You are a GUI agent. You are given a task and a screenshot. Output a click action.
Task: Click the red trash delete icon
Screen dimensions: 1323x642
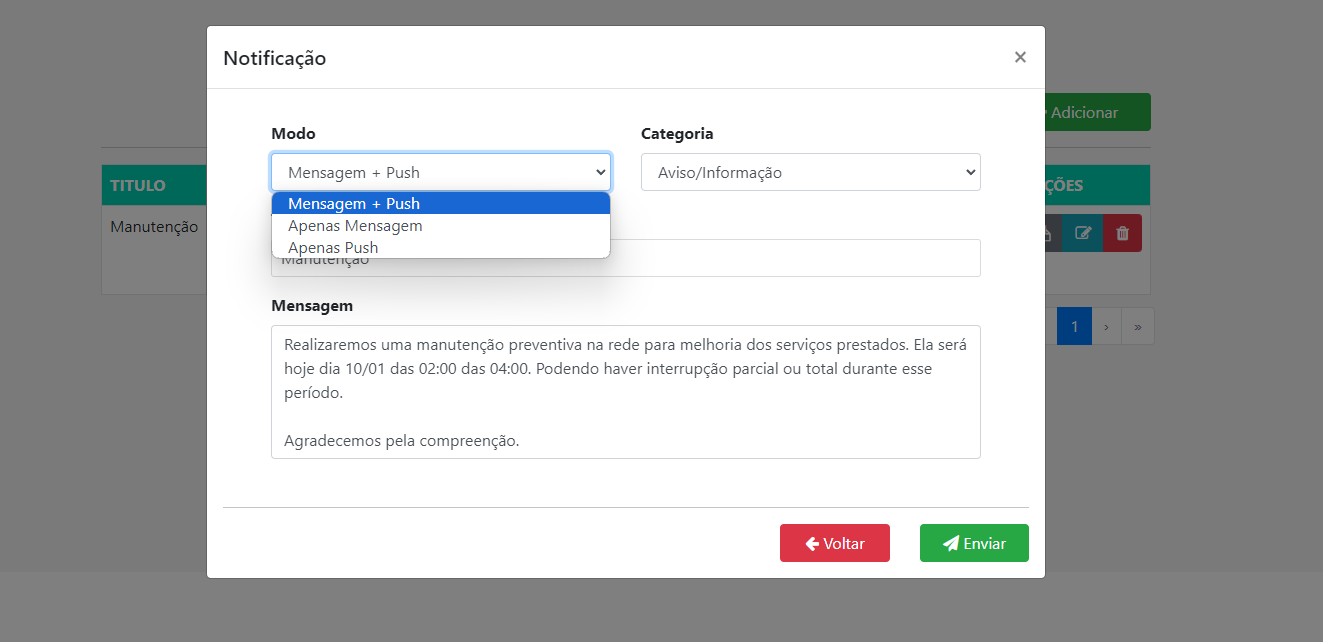[1121, 232]
